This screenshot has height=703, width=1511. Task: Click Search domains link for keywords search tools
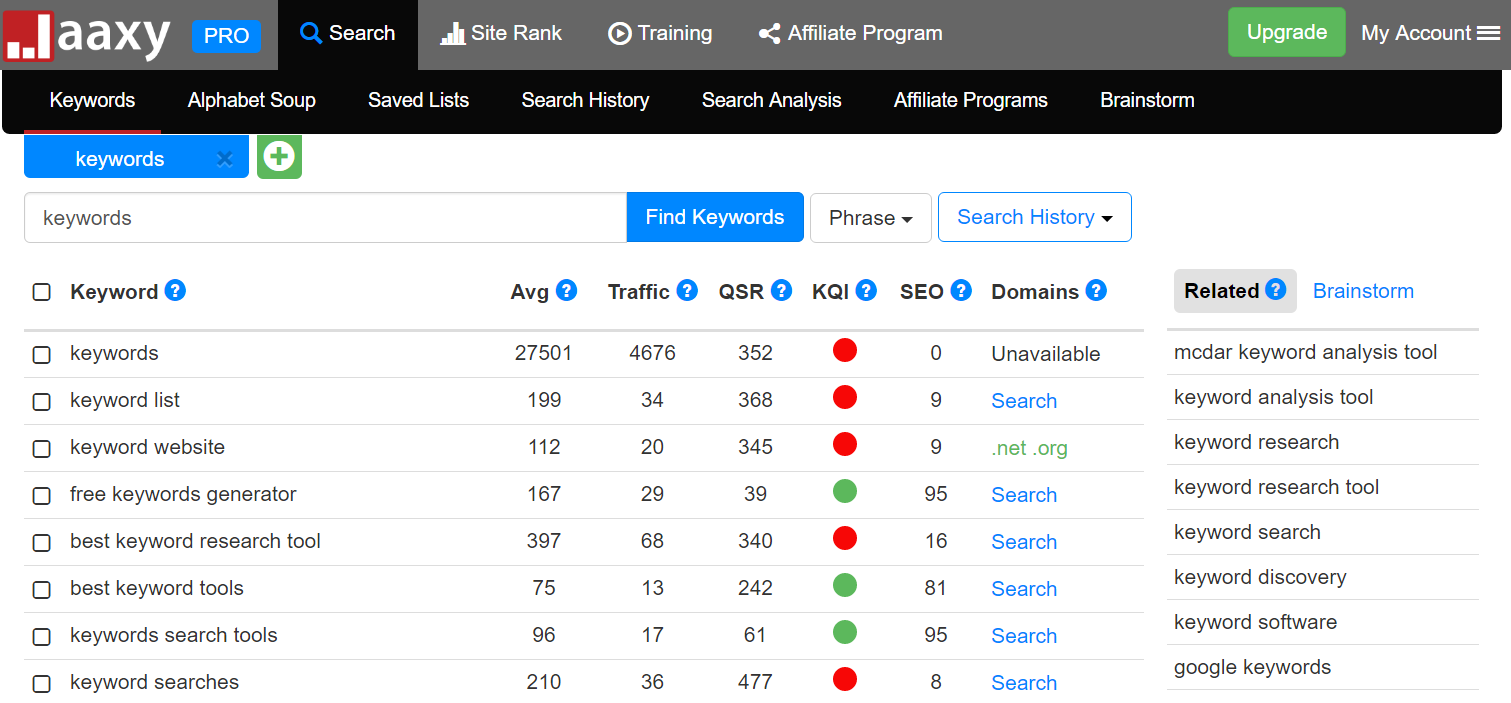click(1024, 636)
